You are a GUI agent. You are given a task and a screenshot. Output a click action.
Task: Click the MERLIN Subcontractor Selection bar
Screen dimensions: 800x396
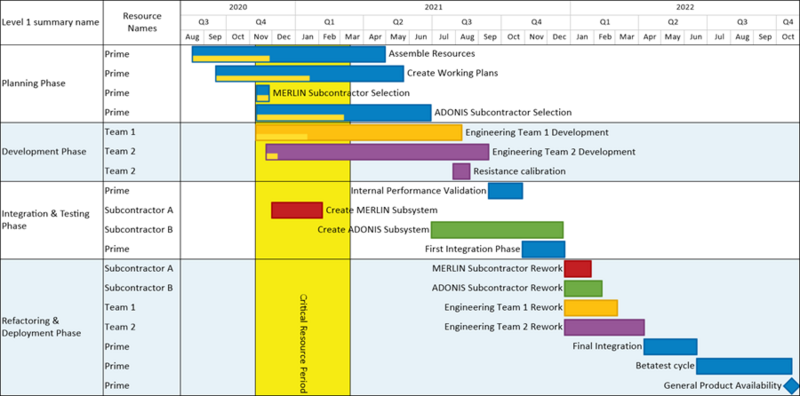tap(262, 93)
